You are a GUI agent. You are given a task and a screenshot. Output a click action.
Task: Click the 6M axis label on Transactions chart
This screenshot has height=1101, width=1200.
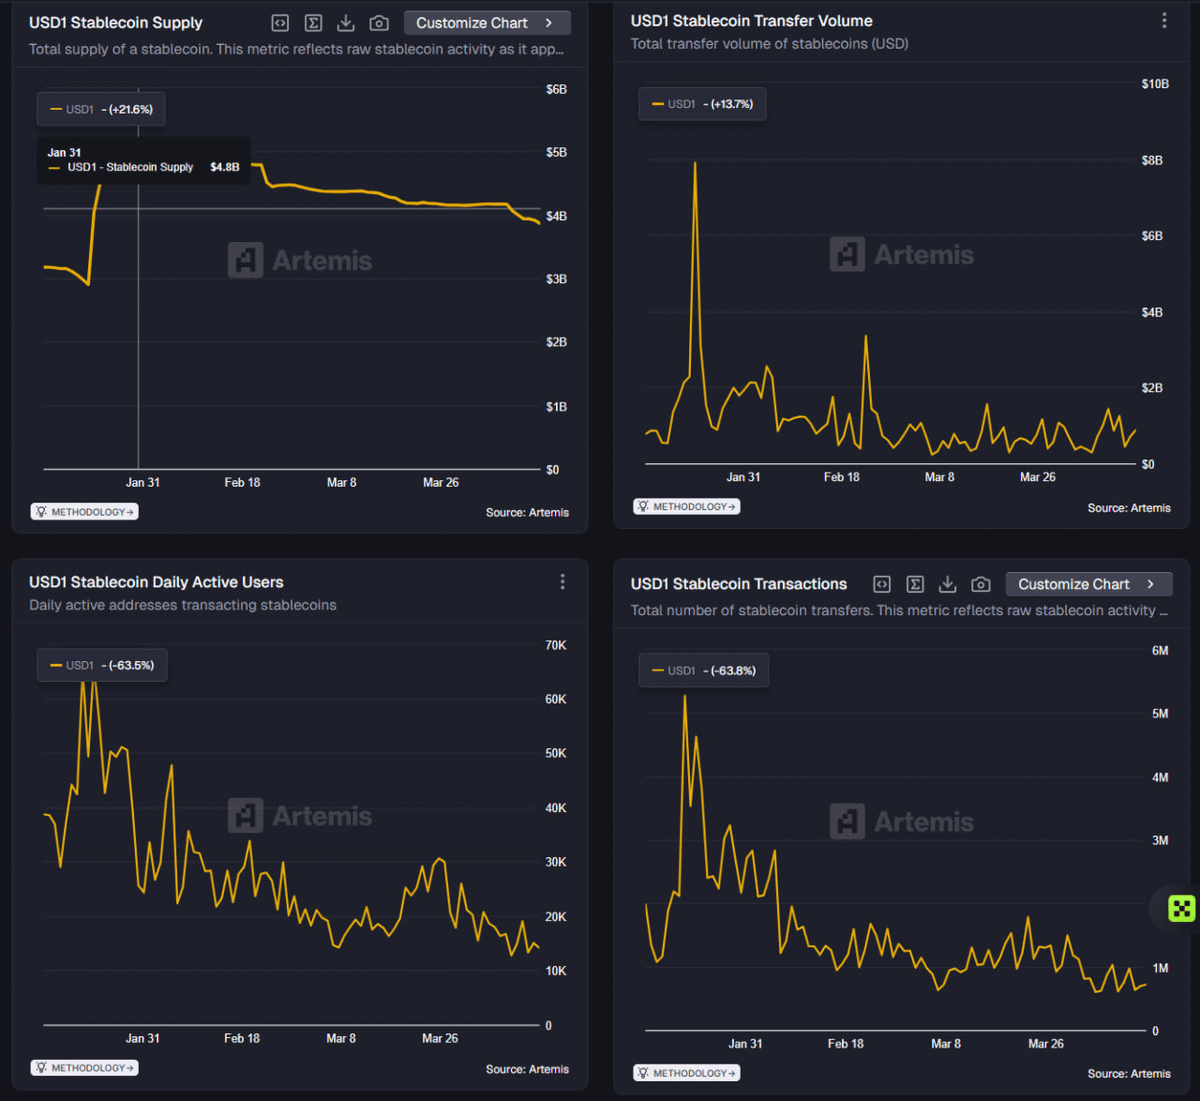[1160, 651]
